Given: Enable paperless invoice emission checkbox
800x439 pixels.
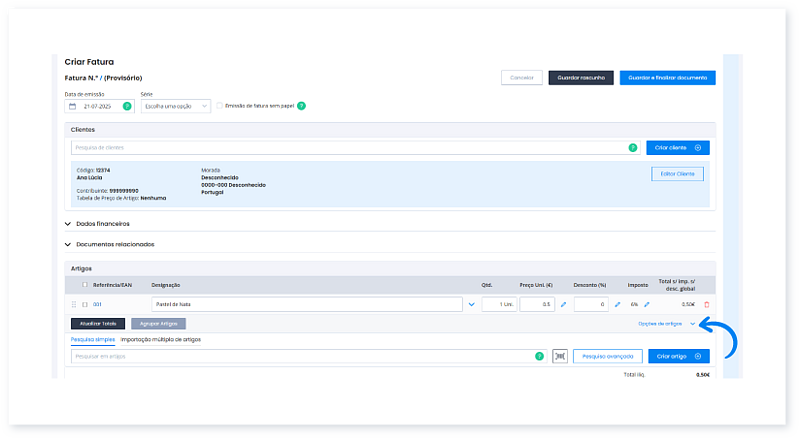Looking at the screenshot, I should tap(220, 105).
